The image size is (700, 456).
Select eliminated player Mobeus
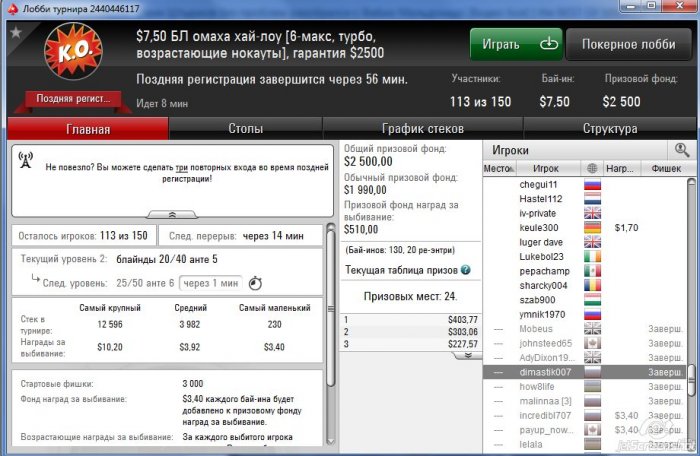[585, 329]
